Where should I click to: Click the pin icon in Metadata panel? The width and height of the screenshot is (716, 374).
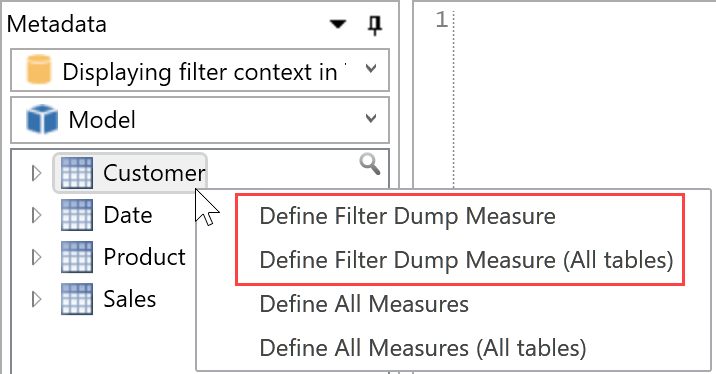click(x=375, y=25)
